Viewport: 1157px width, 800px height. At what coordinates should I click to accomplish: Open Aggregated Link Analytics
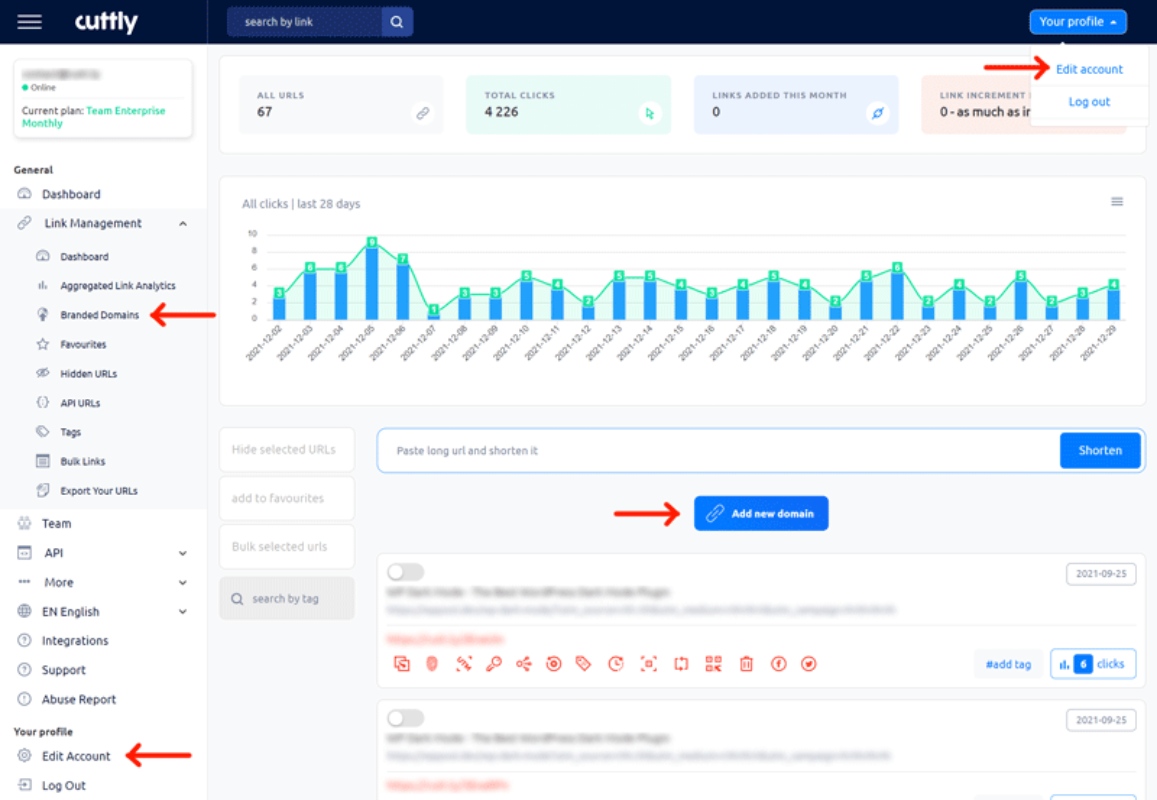click(117, 286)
